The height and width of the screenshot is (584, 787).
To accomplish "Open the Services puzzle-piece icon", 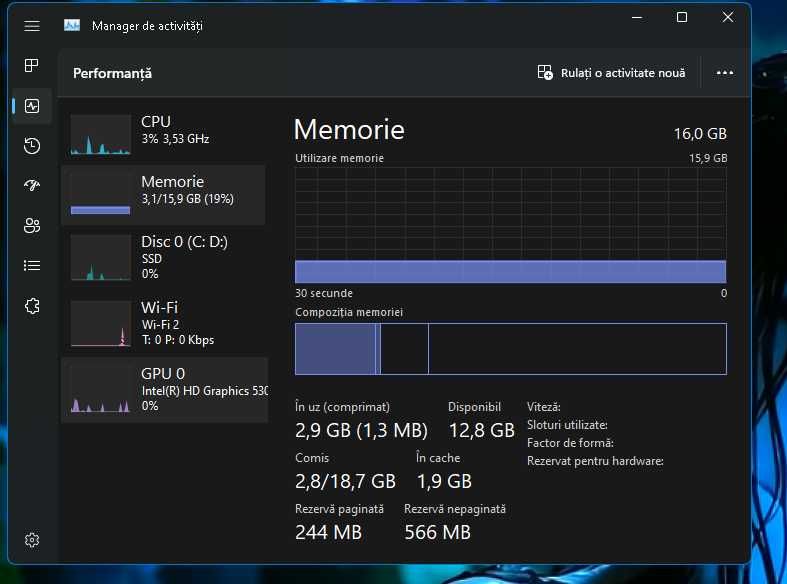I will click(32, 306).
